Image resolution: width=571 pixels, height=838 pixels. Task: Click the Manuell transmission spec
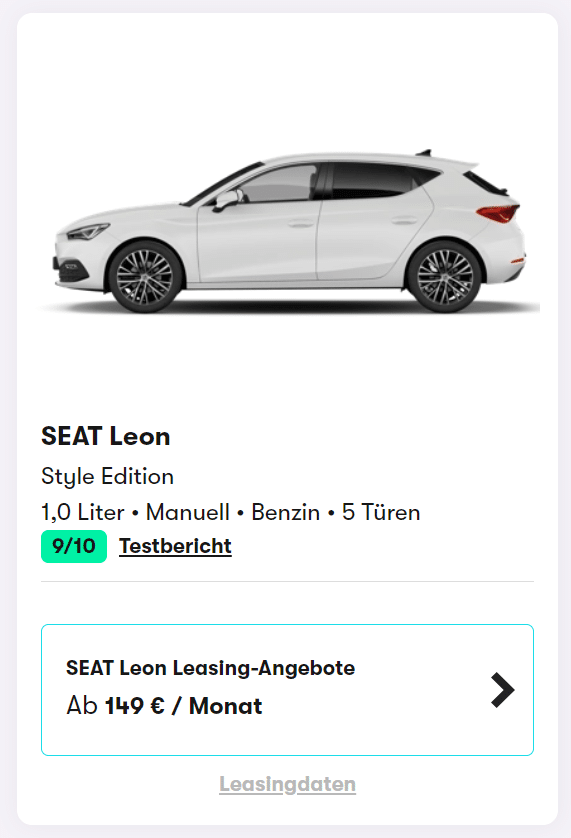(x=188, y=512)
